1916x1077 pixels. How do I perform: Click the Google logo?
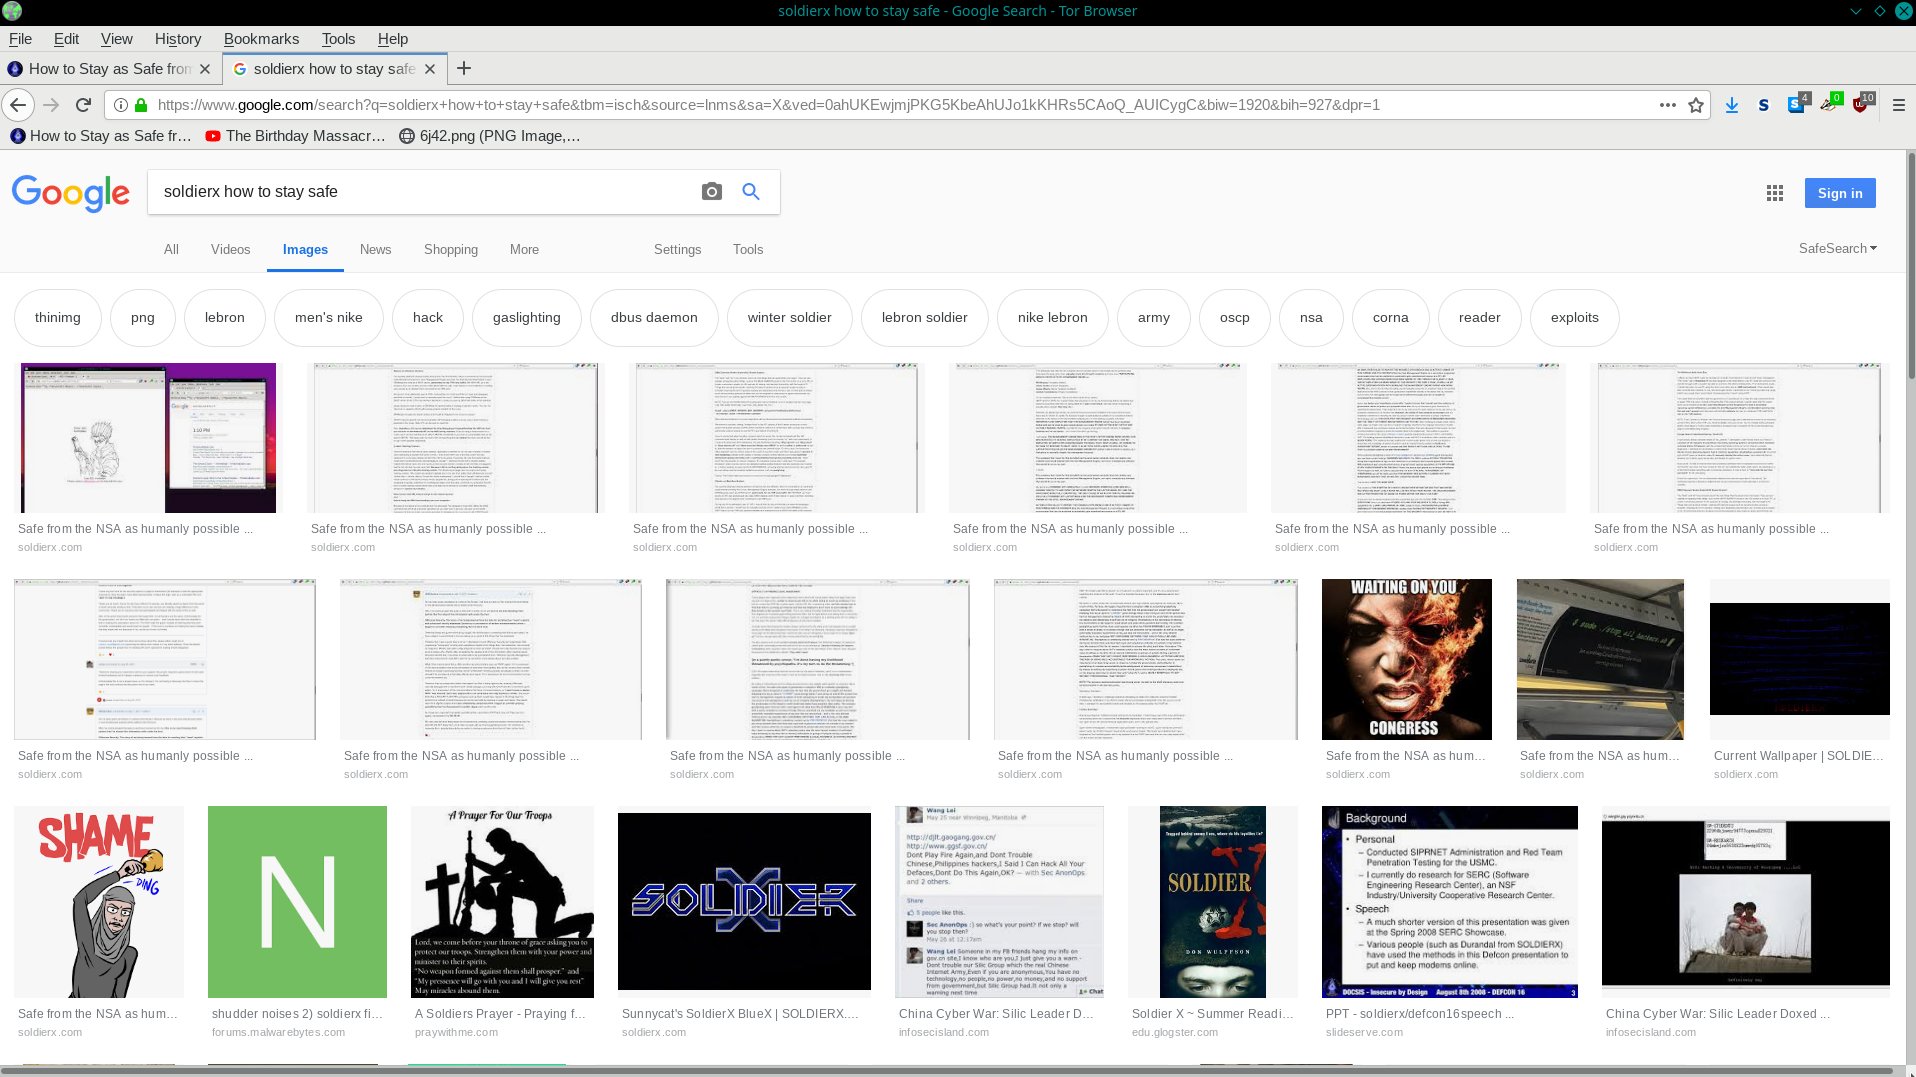click(x=71, y=193)
